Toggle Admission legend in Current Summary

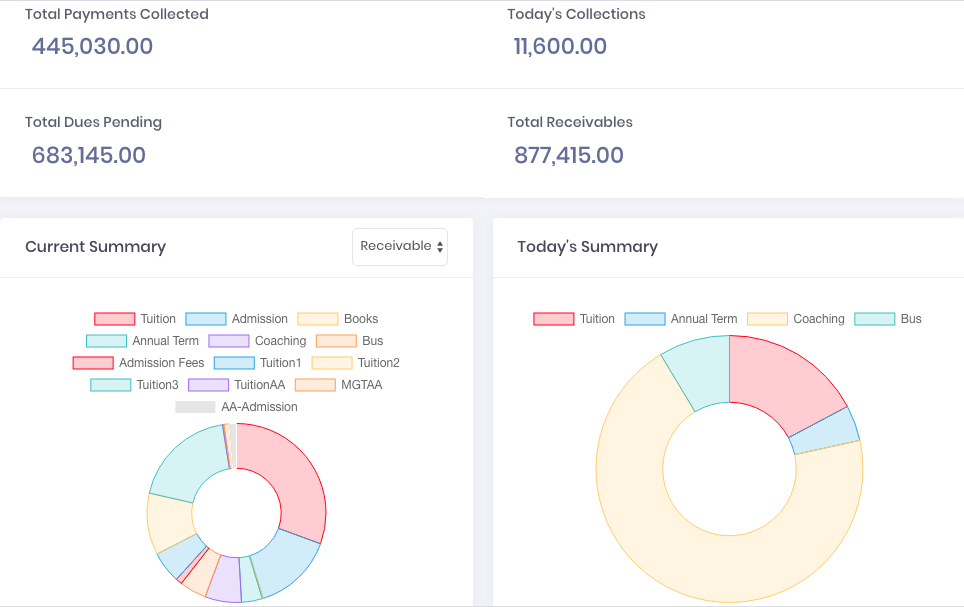pyautogui.click(x=237, y=319)
